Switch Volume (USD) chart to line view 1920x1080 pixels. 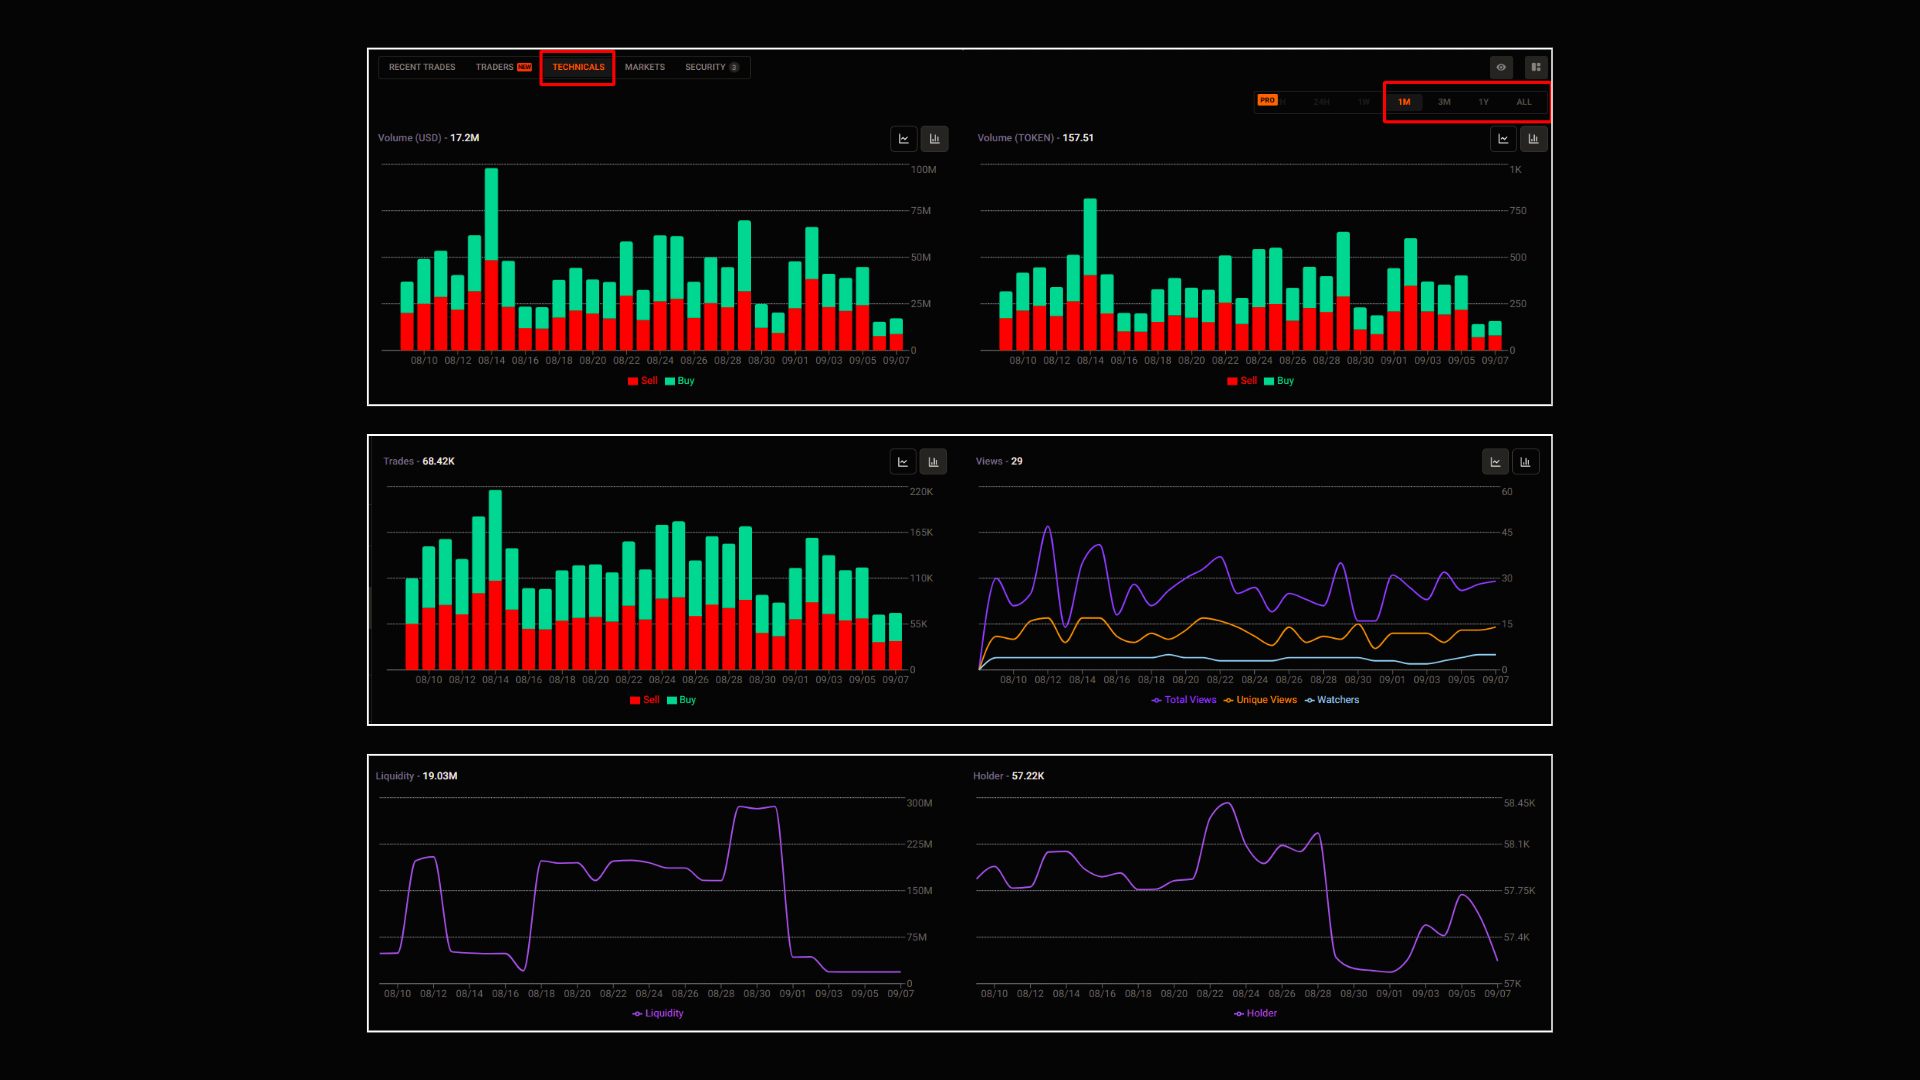903,139
